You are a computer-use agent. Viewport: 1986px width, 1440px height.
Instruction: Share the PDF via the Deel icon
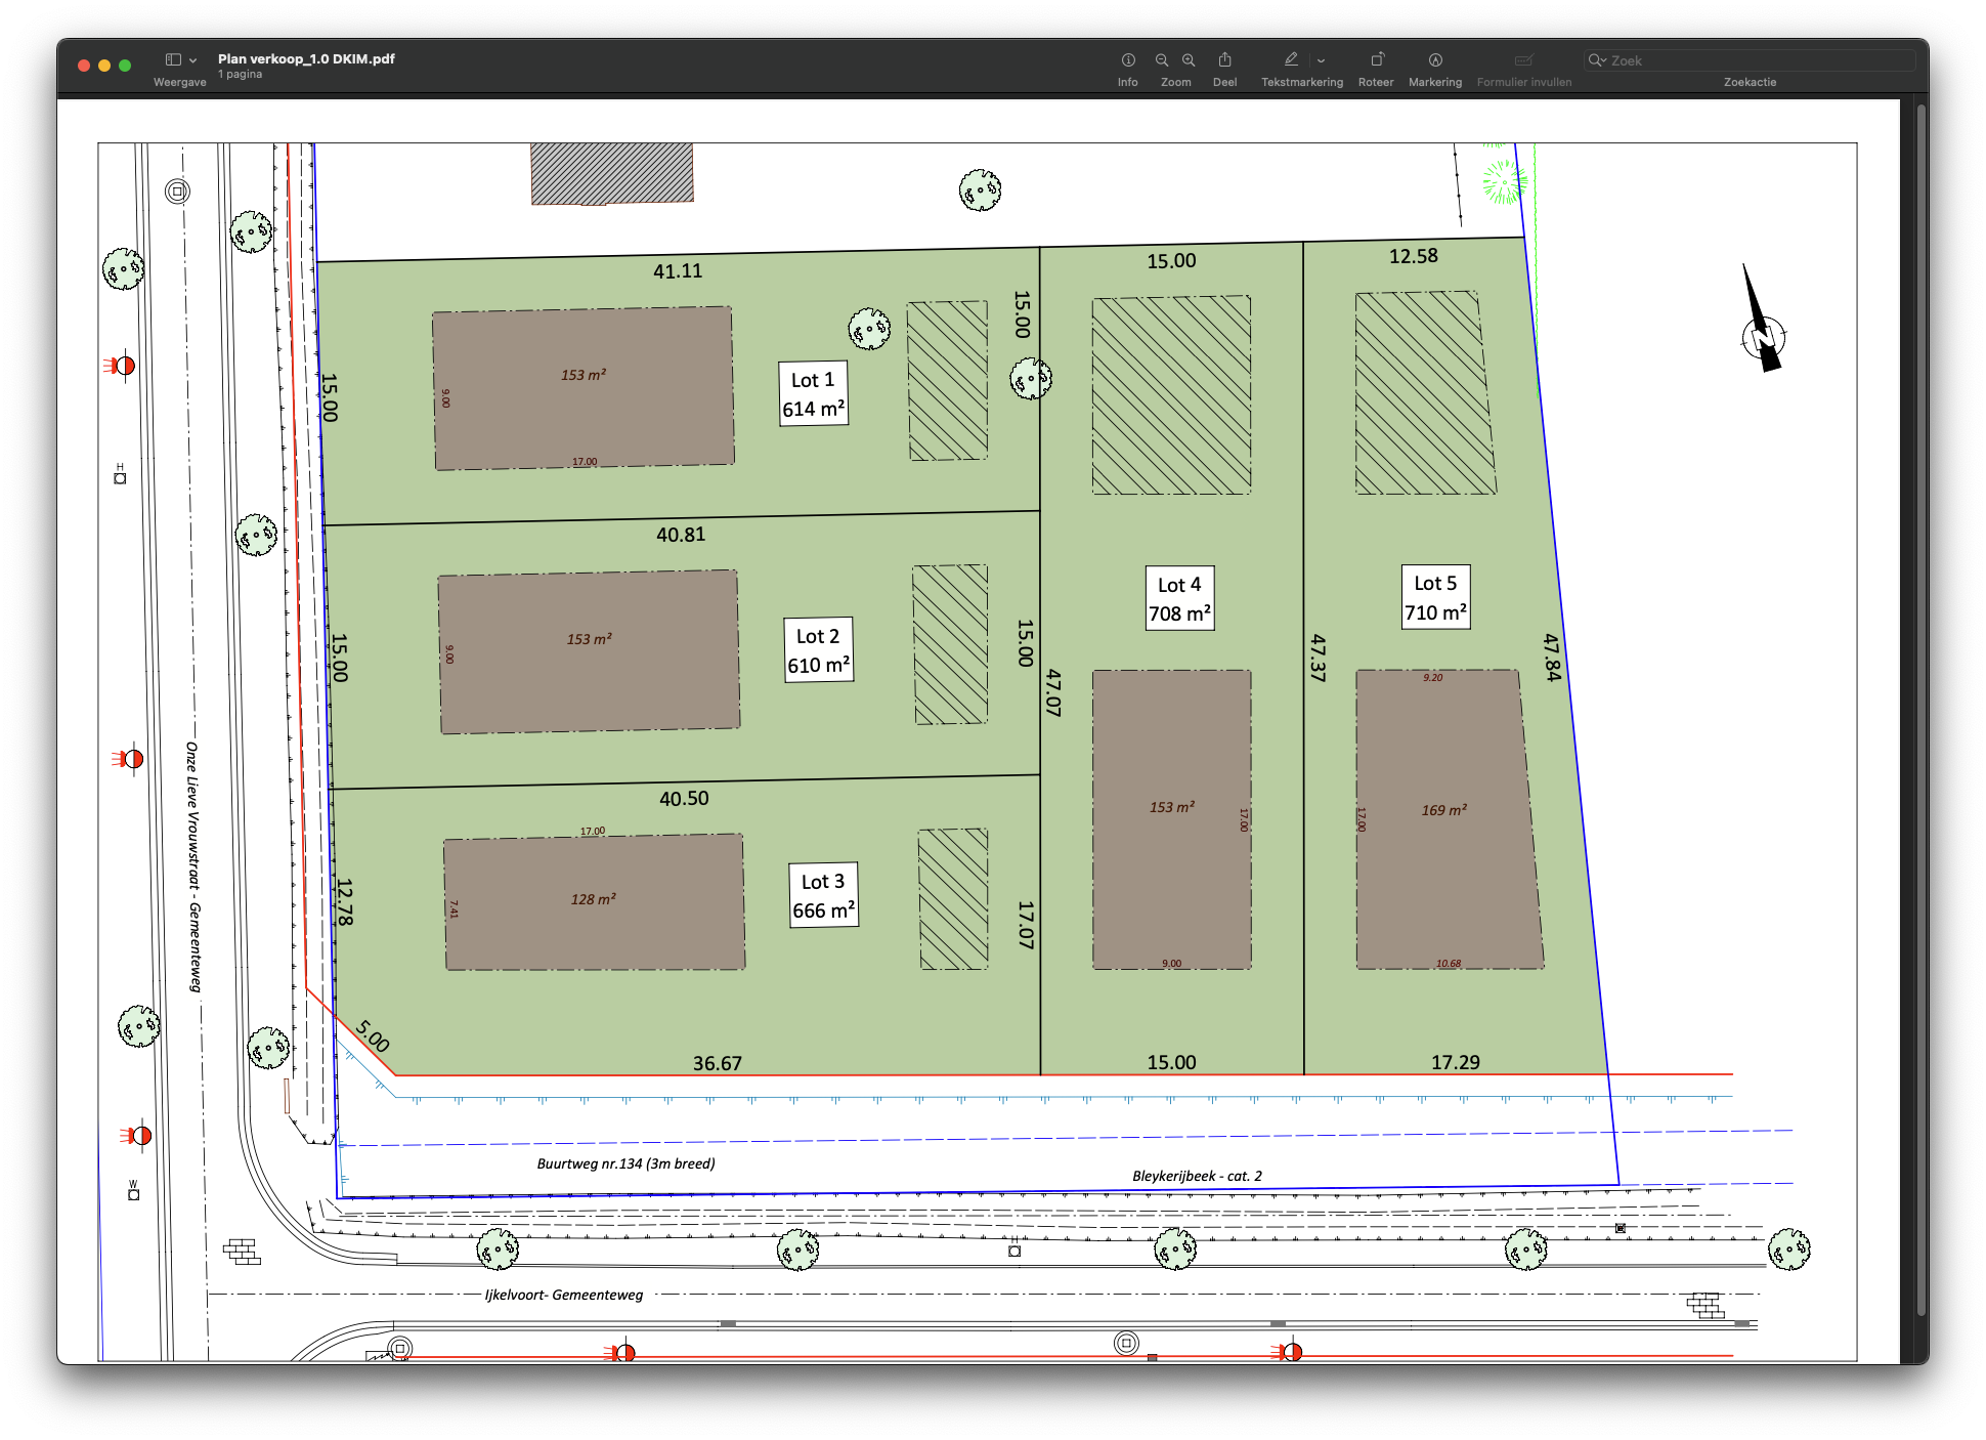coord(1224,60)
